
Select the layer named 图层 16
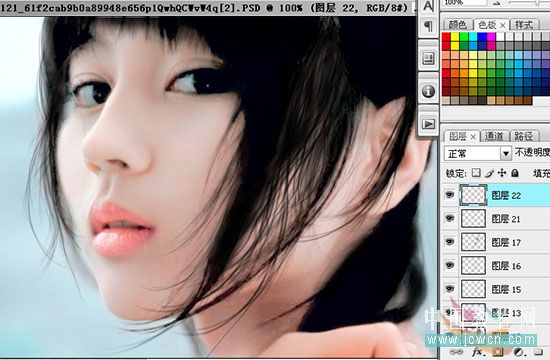pyautogui.click(x=506, y=266)
